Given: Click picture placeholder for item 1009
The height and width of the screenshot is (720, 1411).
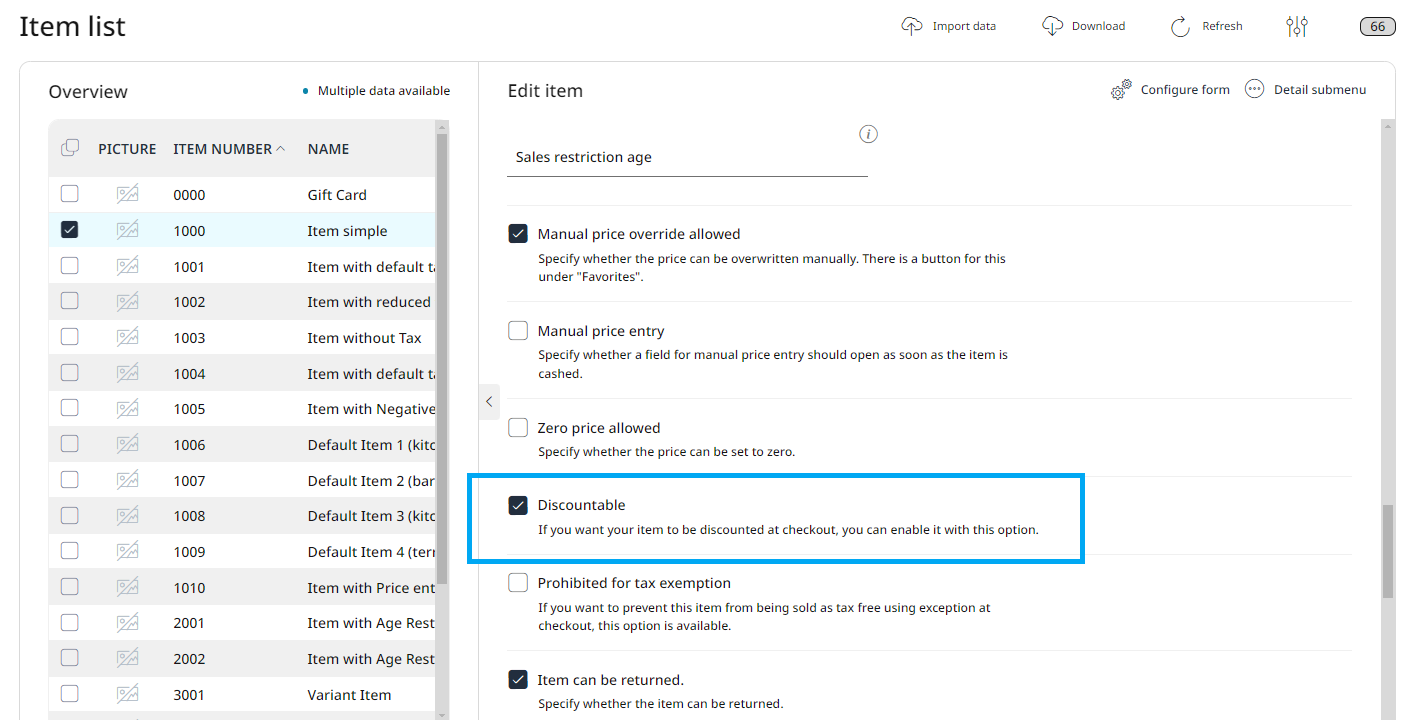Looking at the screenshot, I should coord(127,551).
